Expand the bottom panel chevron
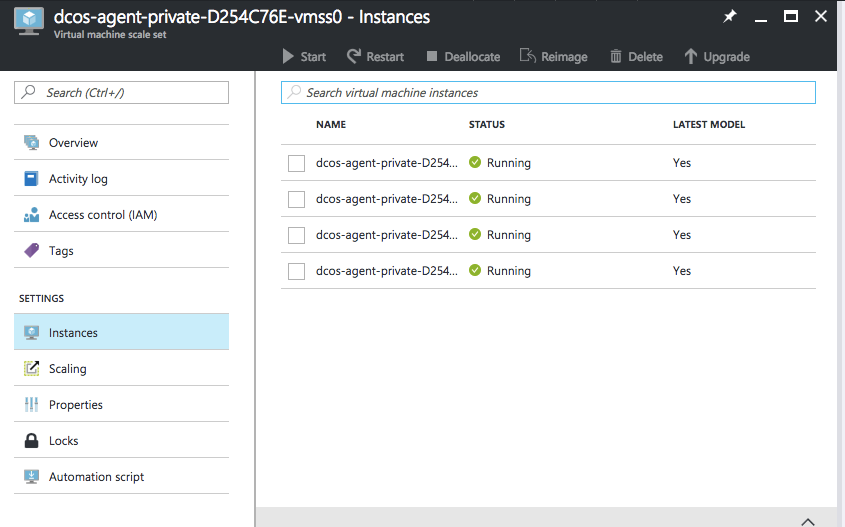 (807, 519)
